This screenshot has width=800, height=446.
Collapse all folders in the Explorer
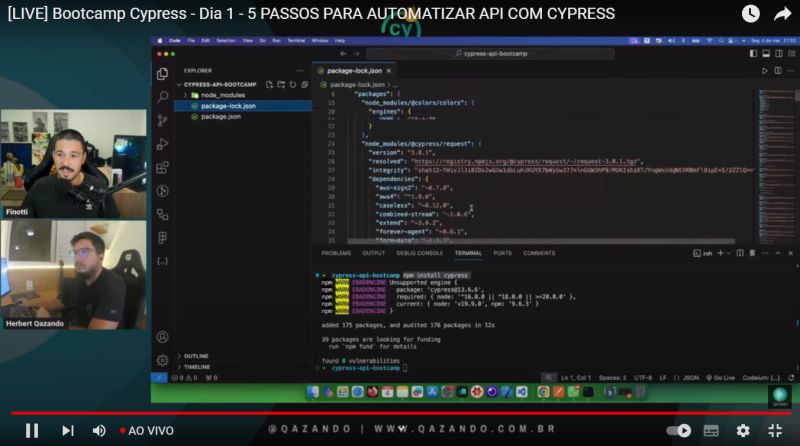pyautogui.click(x=305, y=85)
